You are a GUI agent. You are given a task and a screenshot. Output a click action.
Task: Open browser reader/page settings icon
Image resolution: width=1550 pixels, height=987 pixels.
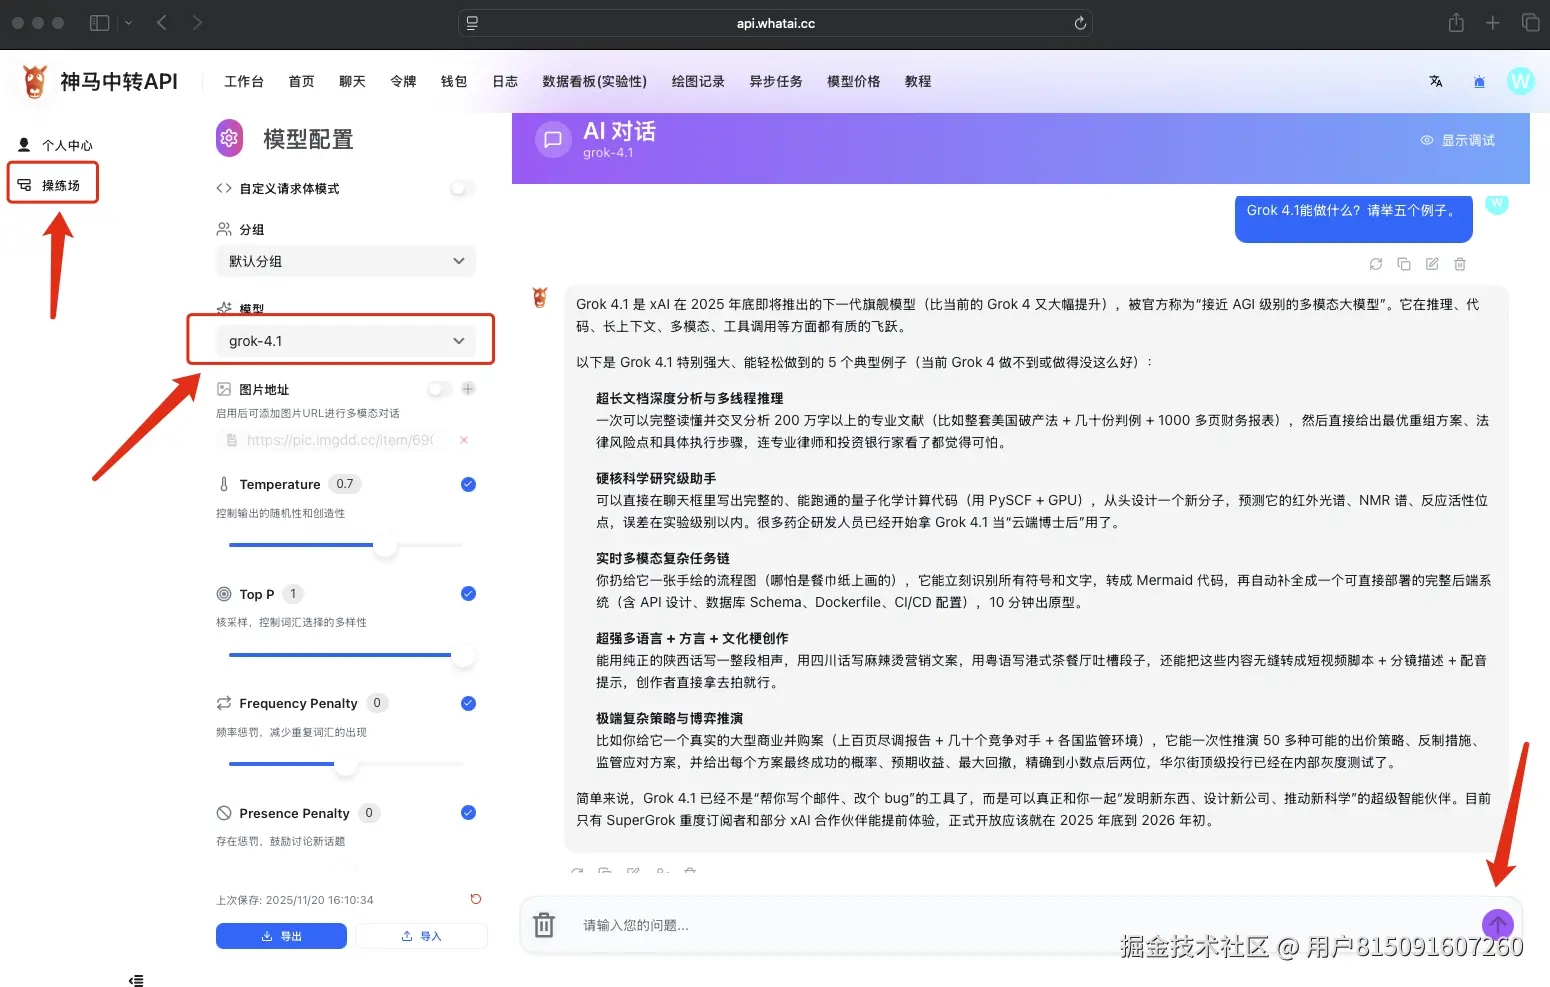point(472,23)
